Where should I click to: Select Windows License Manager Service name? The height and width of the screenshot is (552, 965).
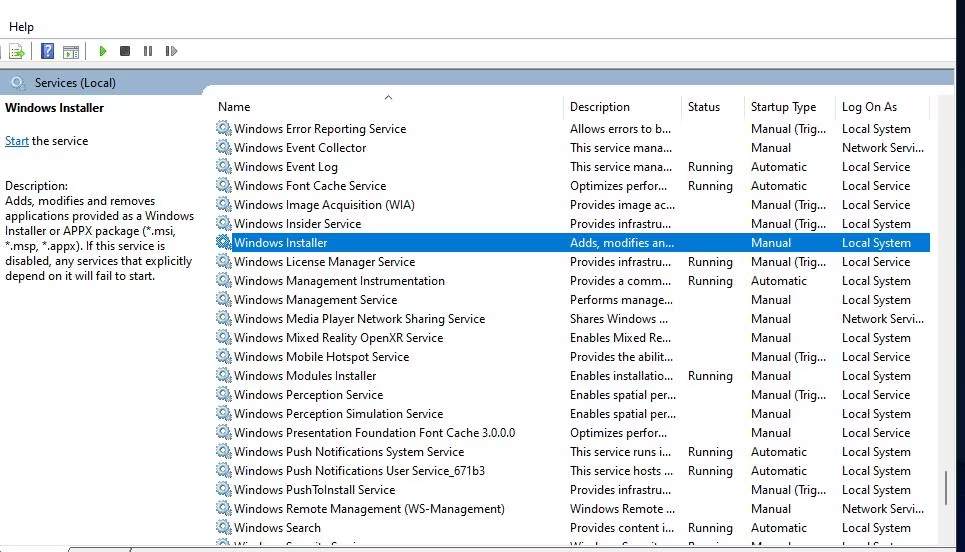(x=324, y=262)
